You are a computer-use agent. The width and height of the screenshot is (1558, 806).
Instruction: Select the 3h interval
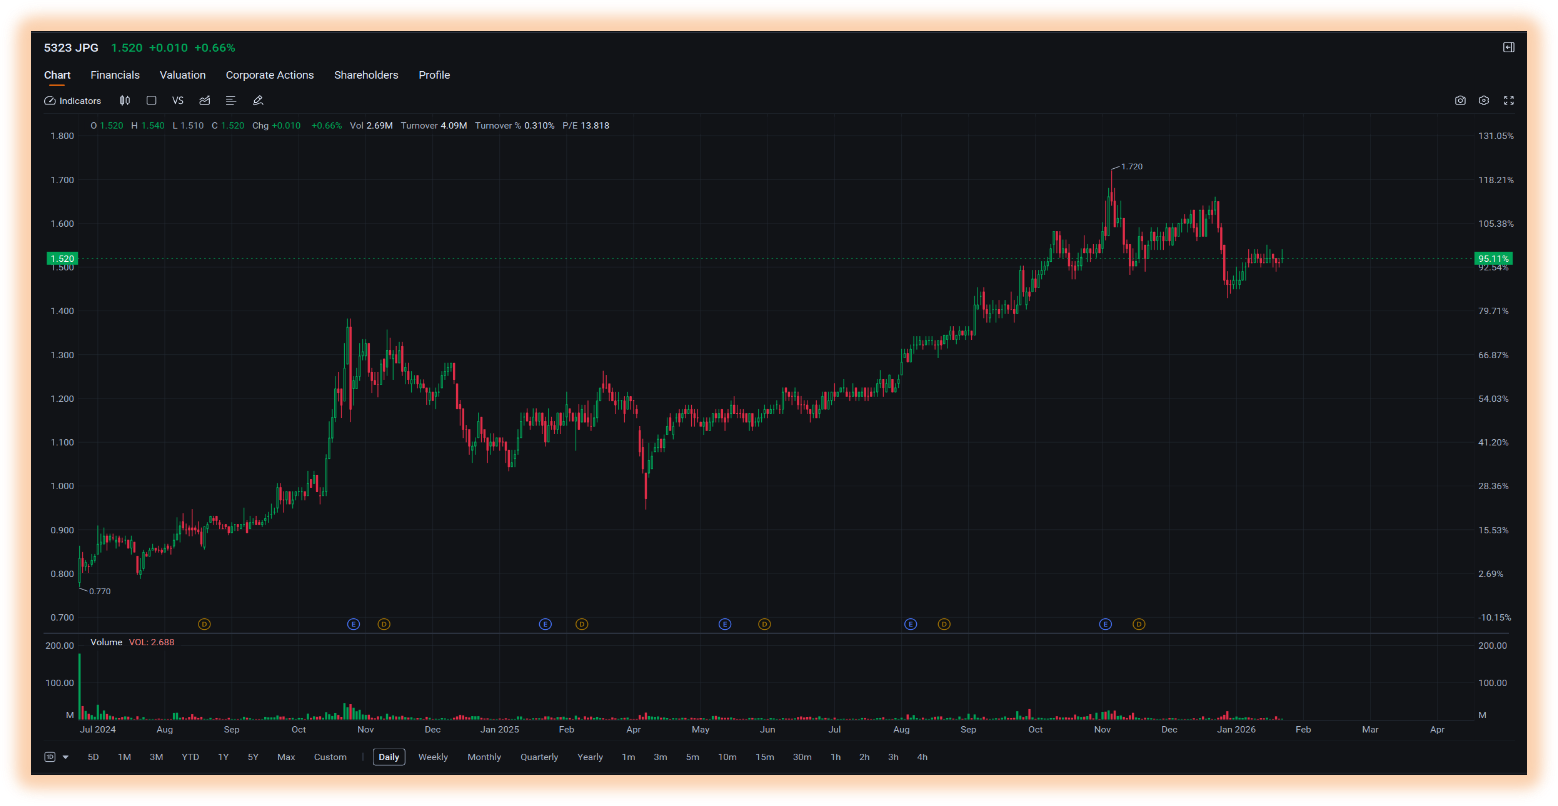(x=893, y=757)
